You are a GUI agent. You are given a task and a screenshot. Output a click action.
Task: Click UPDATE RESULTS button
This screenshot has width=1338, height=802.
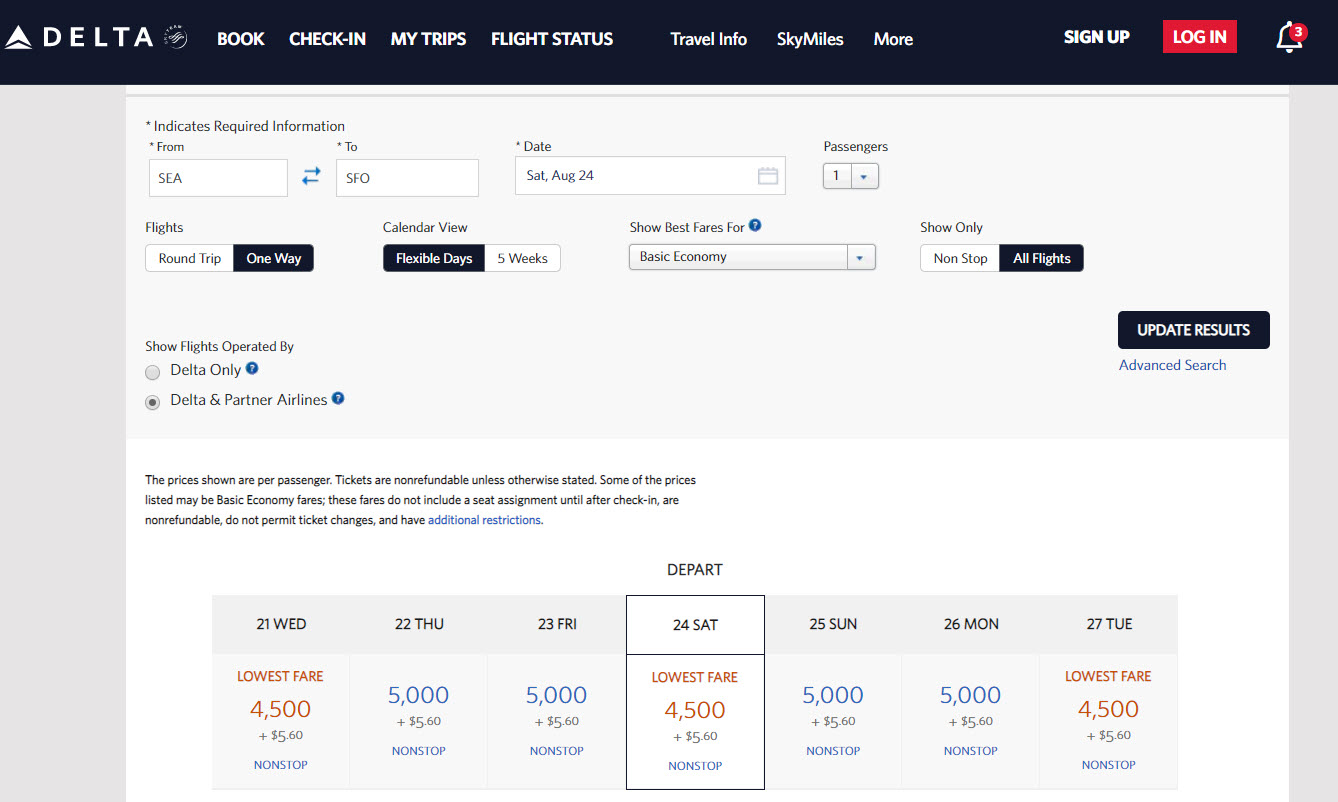coord(1194,330)
